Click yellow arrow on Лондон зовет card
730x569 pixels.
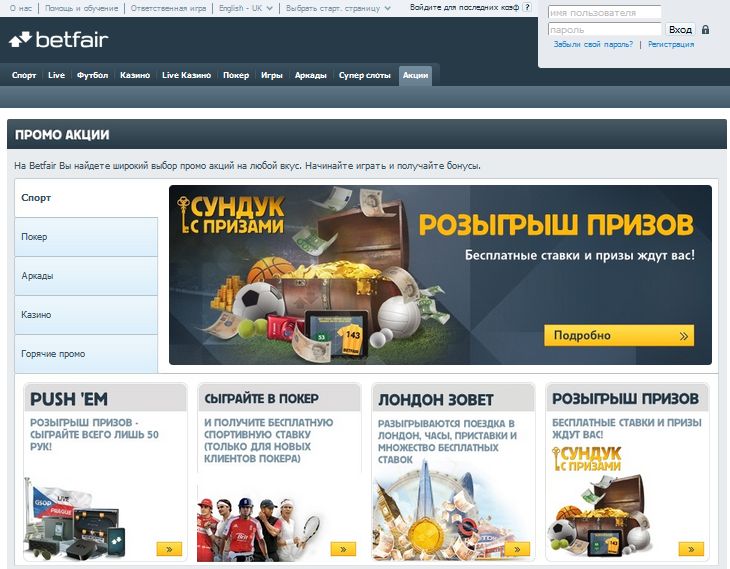(517, 549)
